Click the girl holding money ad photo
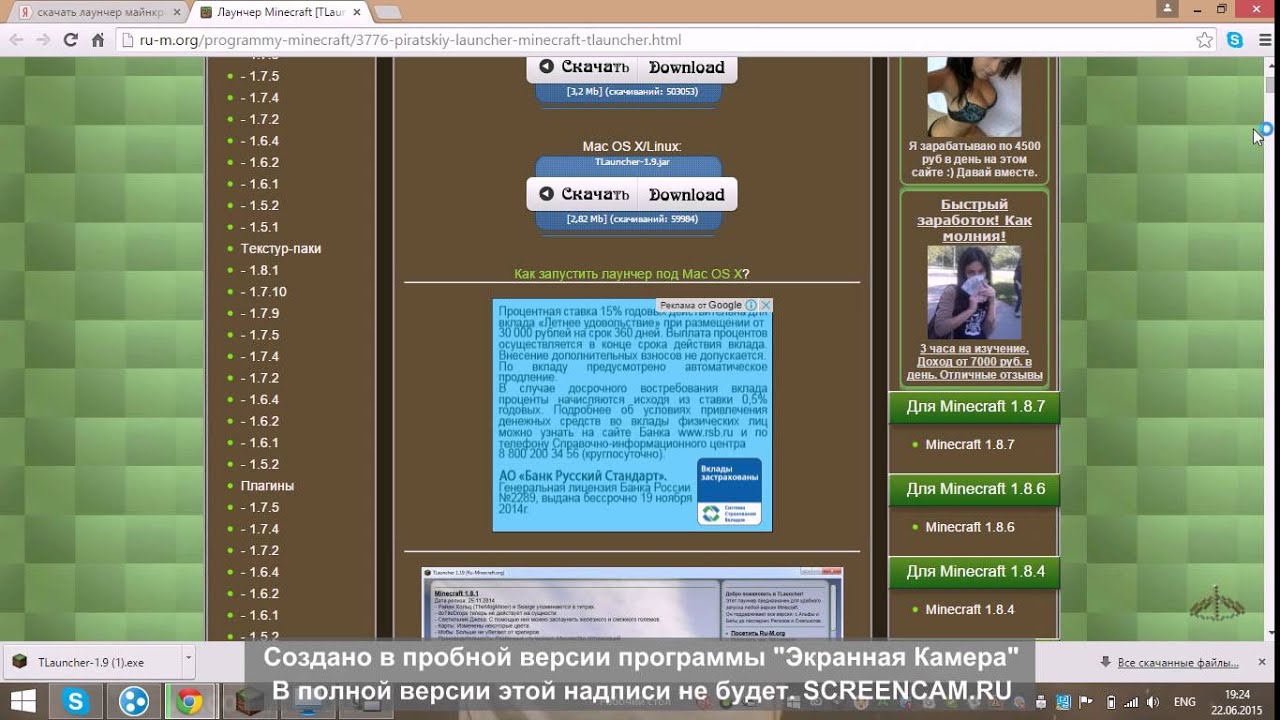This screenshot has width=1280, height=720. pos(974,292)
